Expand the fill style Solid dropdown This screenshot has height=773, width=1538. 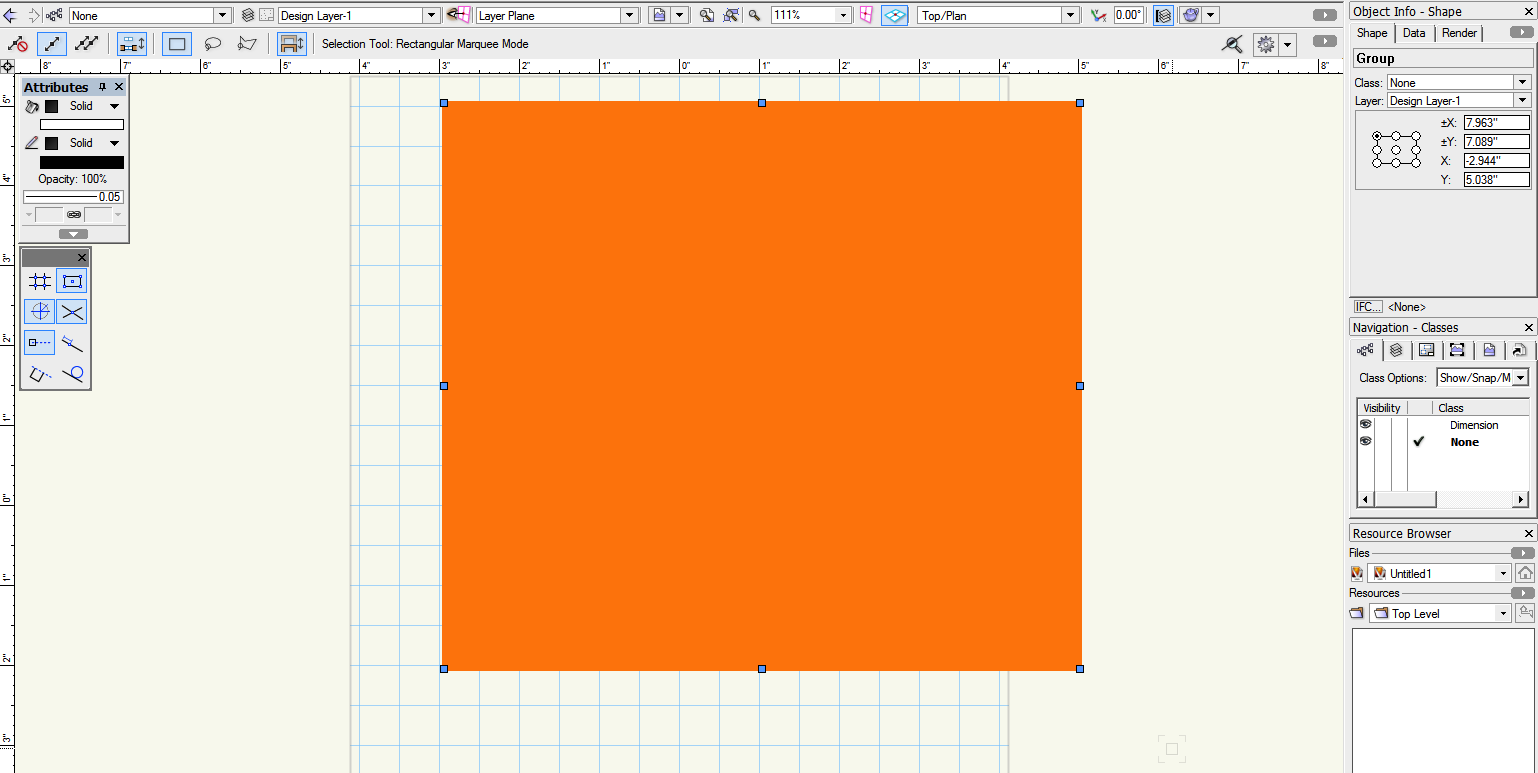pyautogui.click(x=114, y=106)
